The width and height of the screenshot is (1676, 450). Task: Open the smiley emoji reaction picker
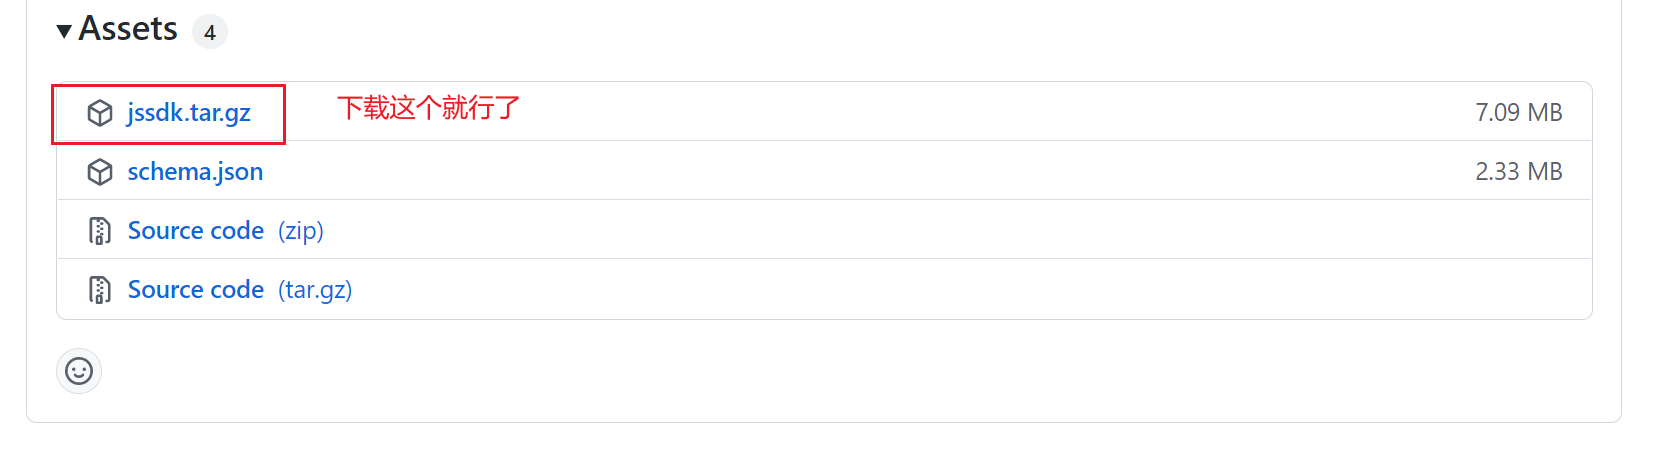79,371
